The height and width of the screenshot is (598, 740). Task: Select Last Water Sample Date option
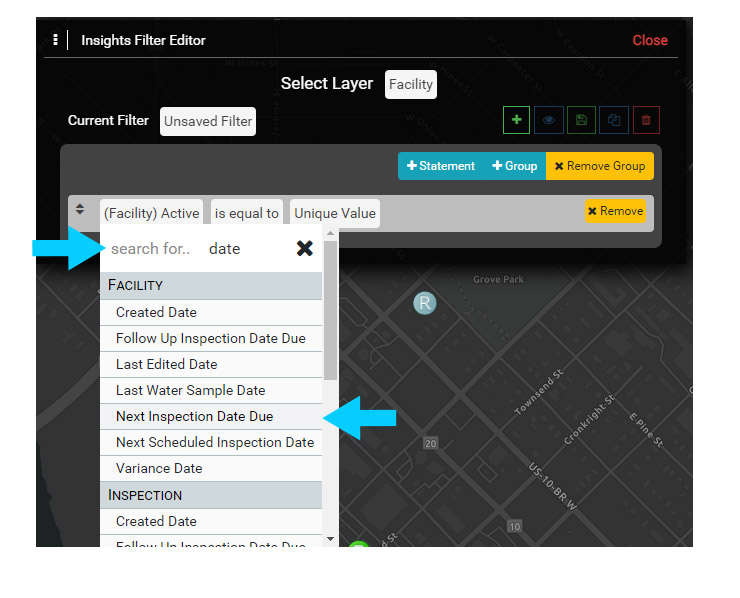coord(190,390)
